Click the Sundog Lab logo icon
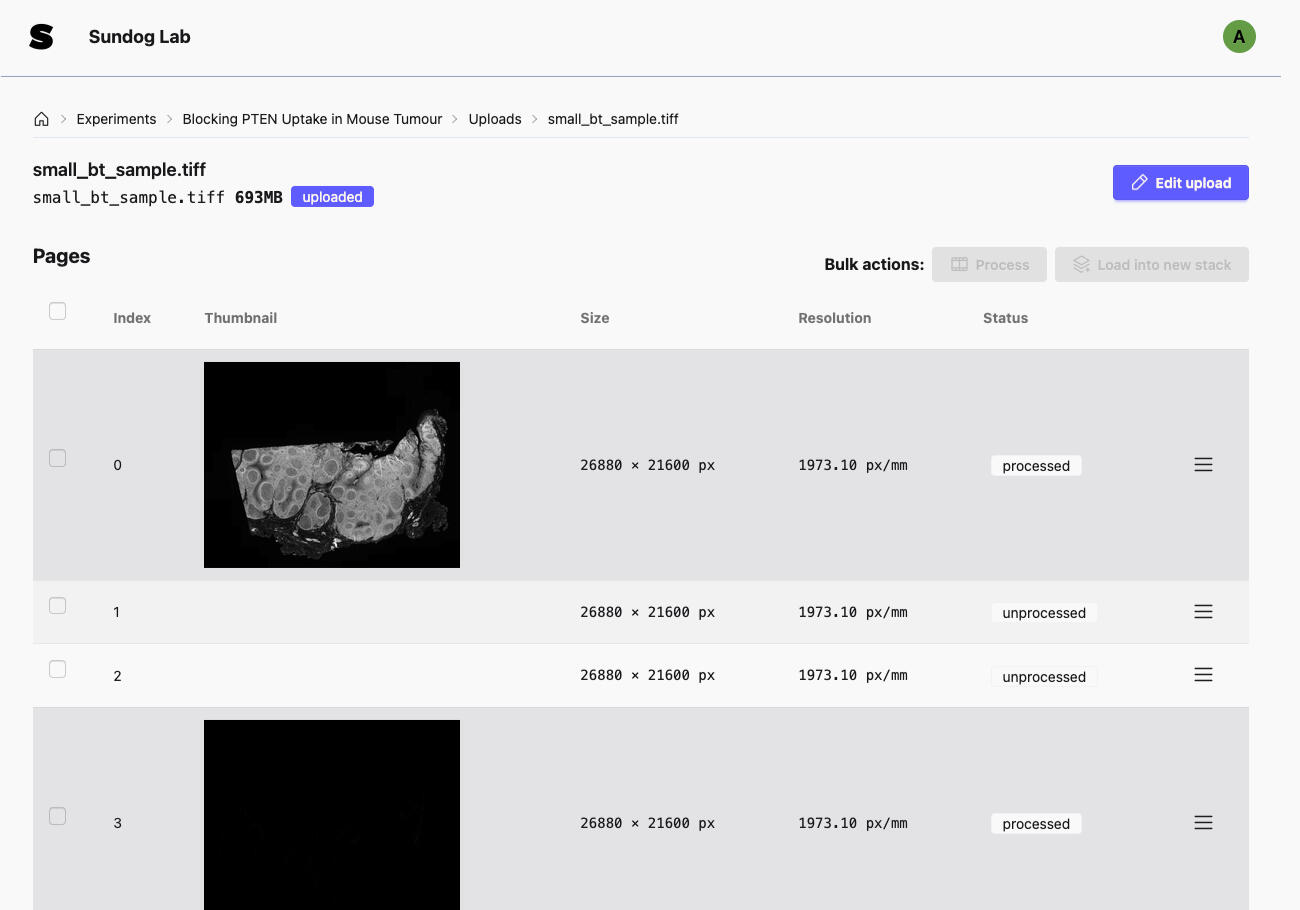1300x910 pixels. pyautogui.click(x=41, y=36)
